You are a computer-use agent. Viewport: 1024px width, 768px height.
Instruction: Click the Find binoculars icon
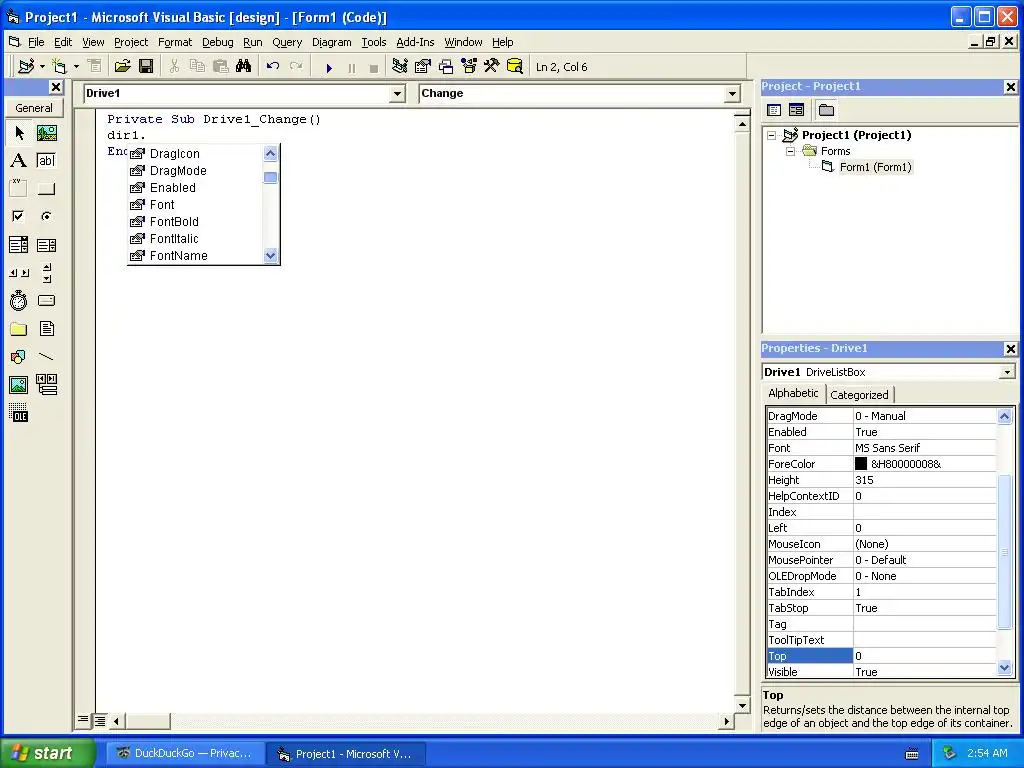(x=244, y=67)
